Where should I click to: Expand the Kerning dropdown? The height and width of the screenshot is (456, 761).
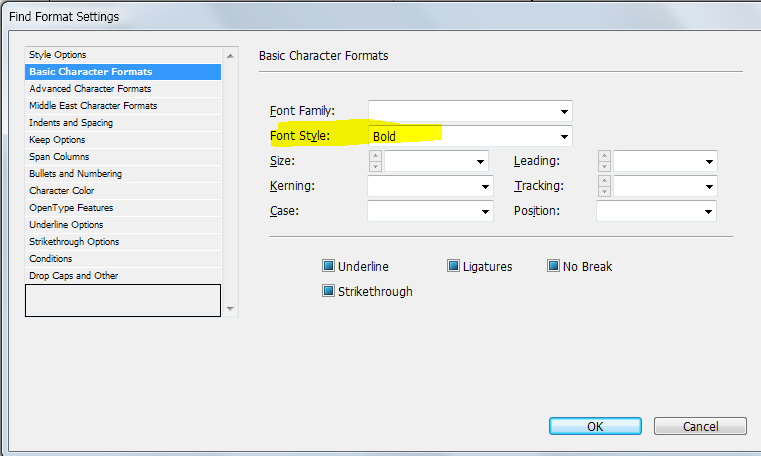[485, 187]
